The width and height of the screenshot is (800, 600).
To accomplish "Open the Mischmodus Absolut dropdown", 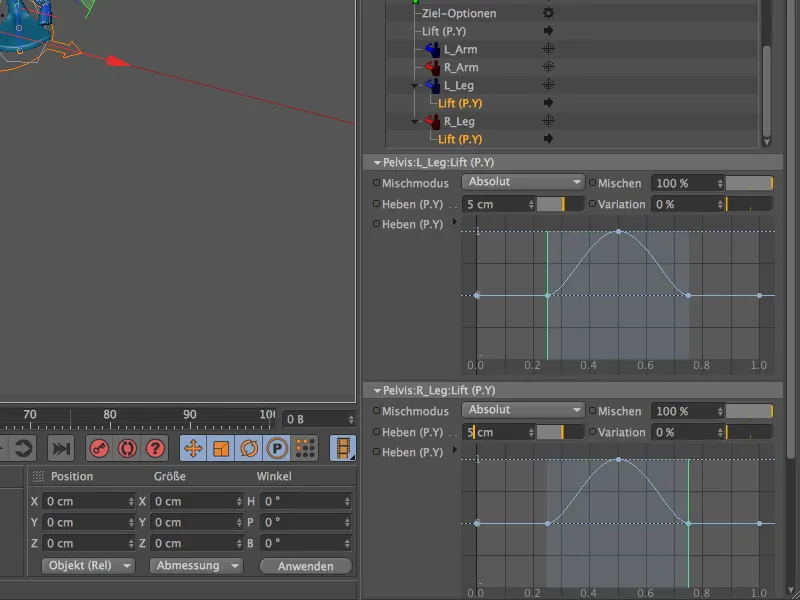I will [522, 182].
